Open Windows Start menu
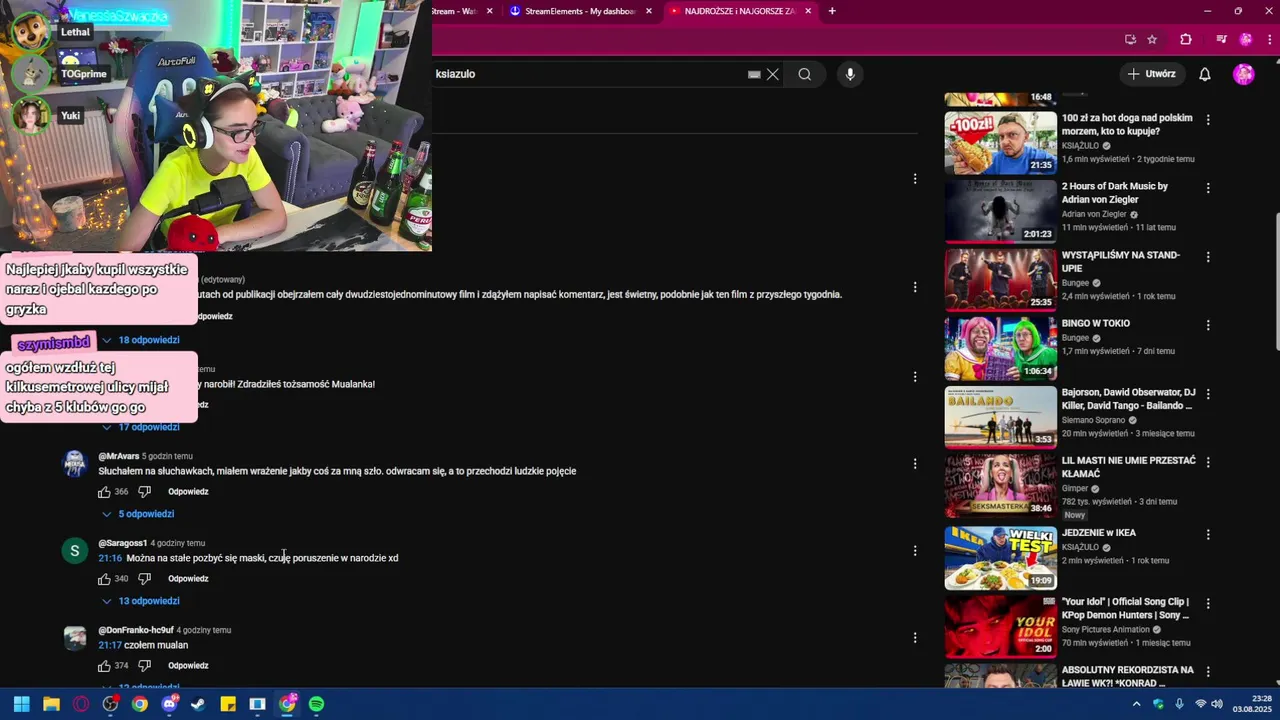Image resolution: width=1280 pixels, height=720 pixels. click(x=21, y=704)
